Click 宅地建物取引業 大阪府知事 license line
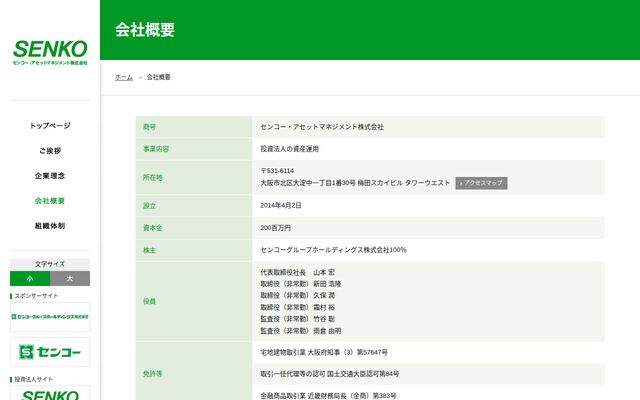Screen dimensions: 640x400 [324, 352]
